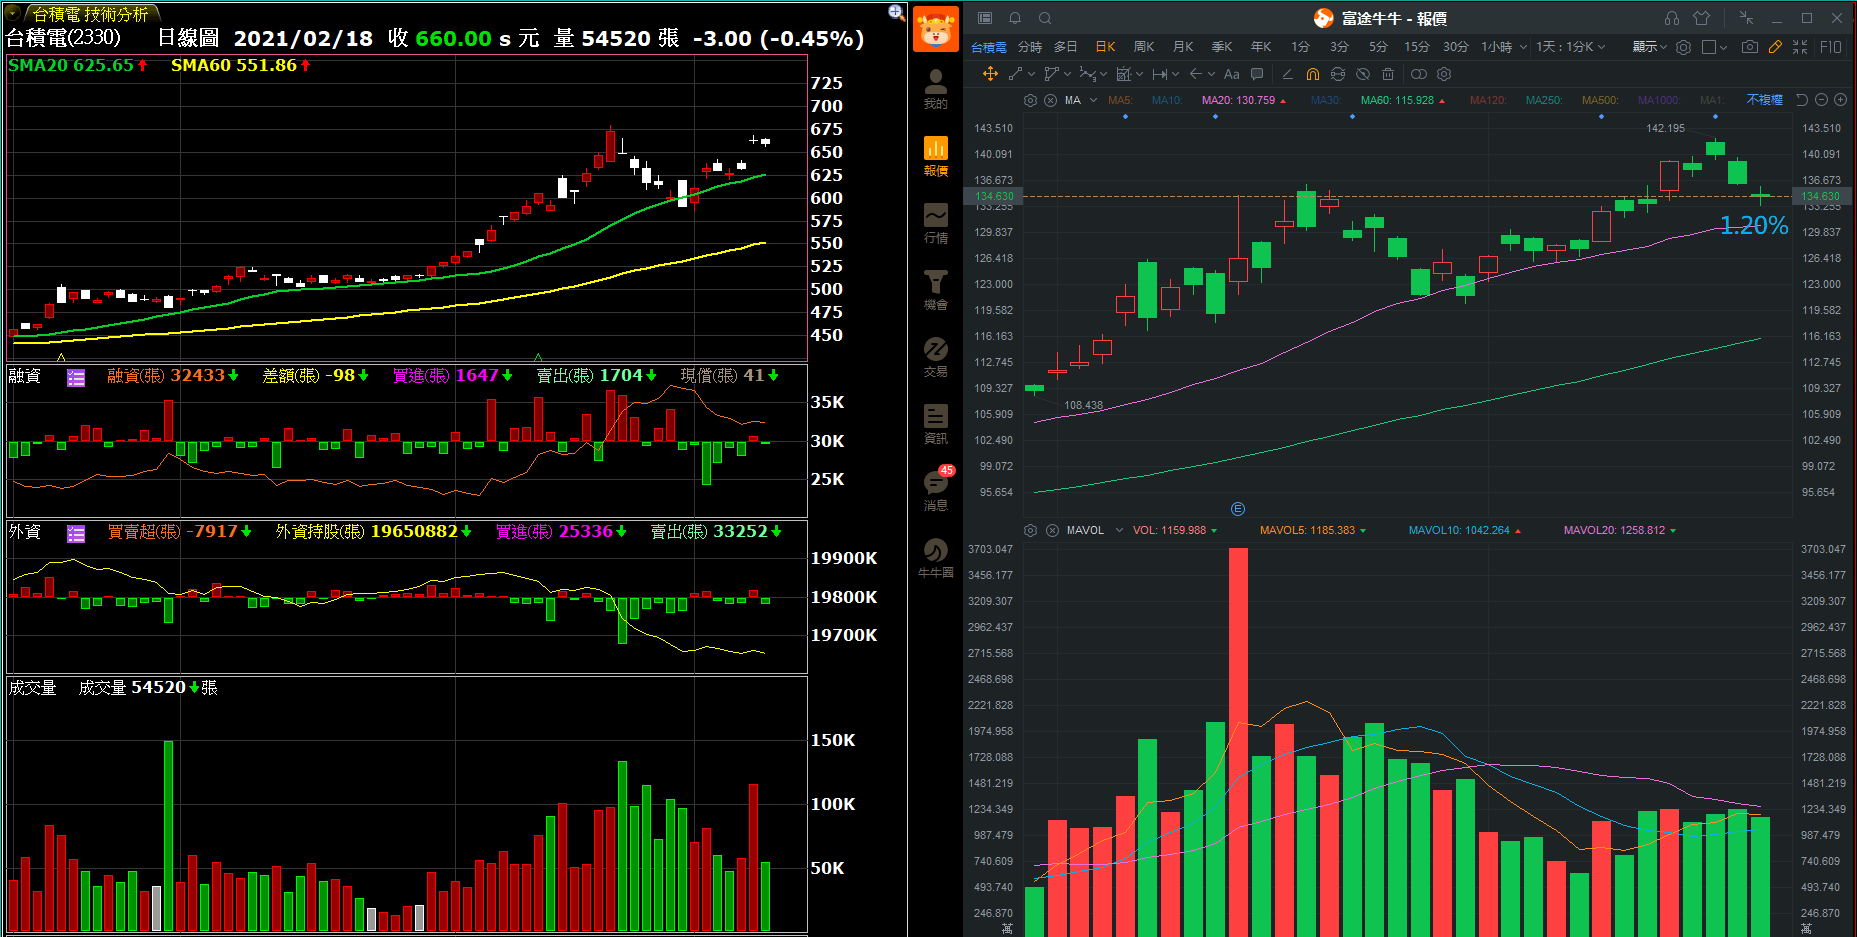The width and height of the screenshot is (1857, 937).
Task: Zoom in chart with plus icon
Action: [x=1841, y=100]
